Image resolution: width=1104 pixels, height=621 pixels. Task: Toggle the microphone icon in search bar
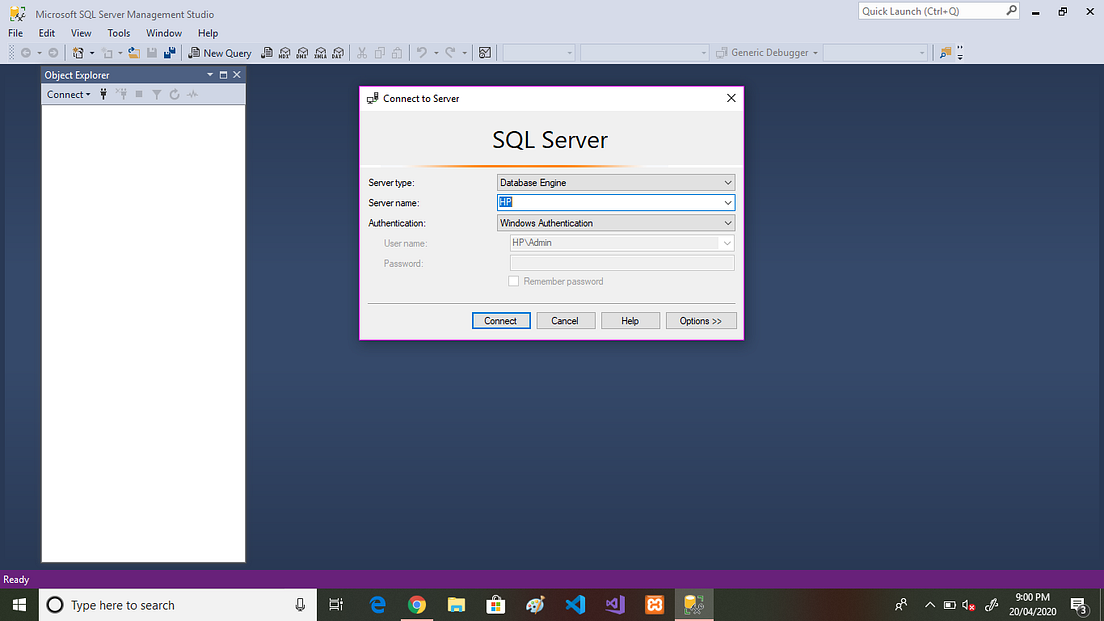tap(300, 604)
